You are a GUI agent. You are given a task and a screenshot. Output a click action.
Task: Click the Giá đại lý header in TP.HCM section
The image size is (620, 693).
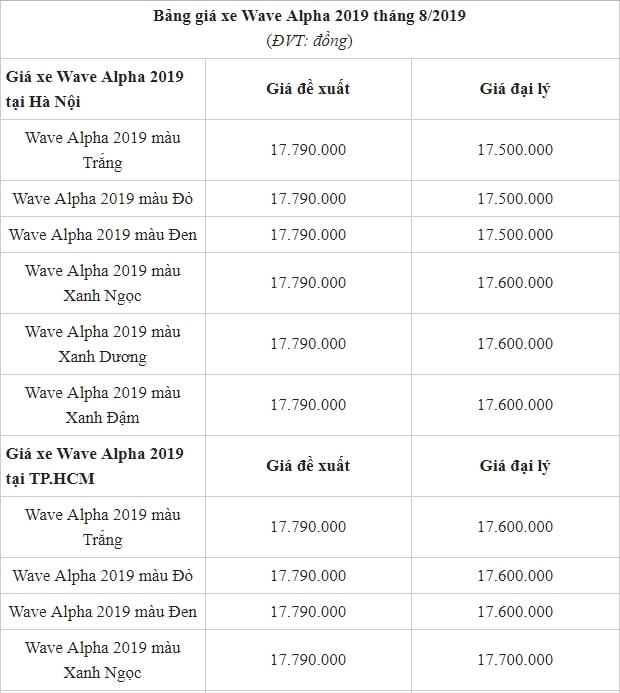tap(515, 466)
